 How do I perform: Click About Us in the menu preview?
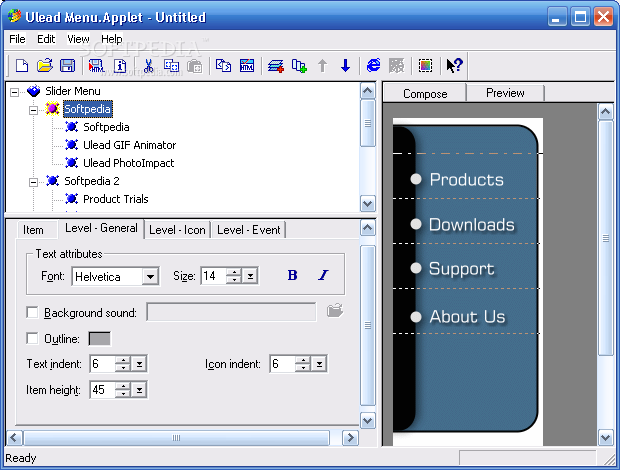(467, 317)
